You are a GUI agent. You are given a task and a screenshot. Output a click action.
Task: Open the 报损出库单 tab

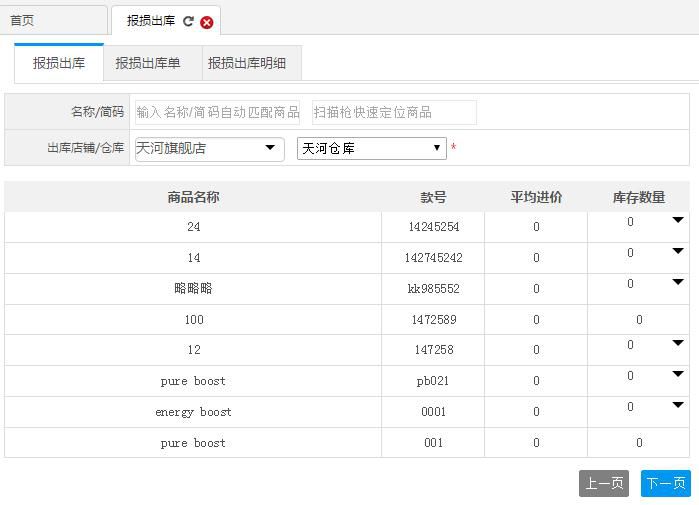pos(148,63)
